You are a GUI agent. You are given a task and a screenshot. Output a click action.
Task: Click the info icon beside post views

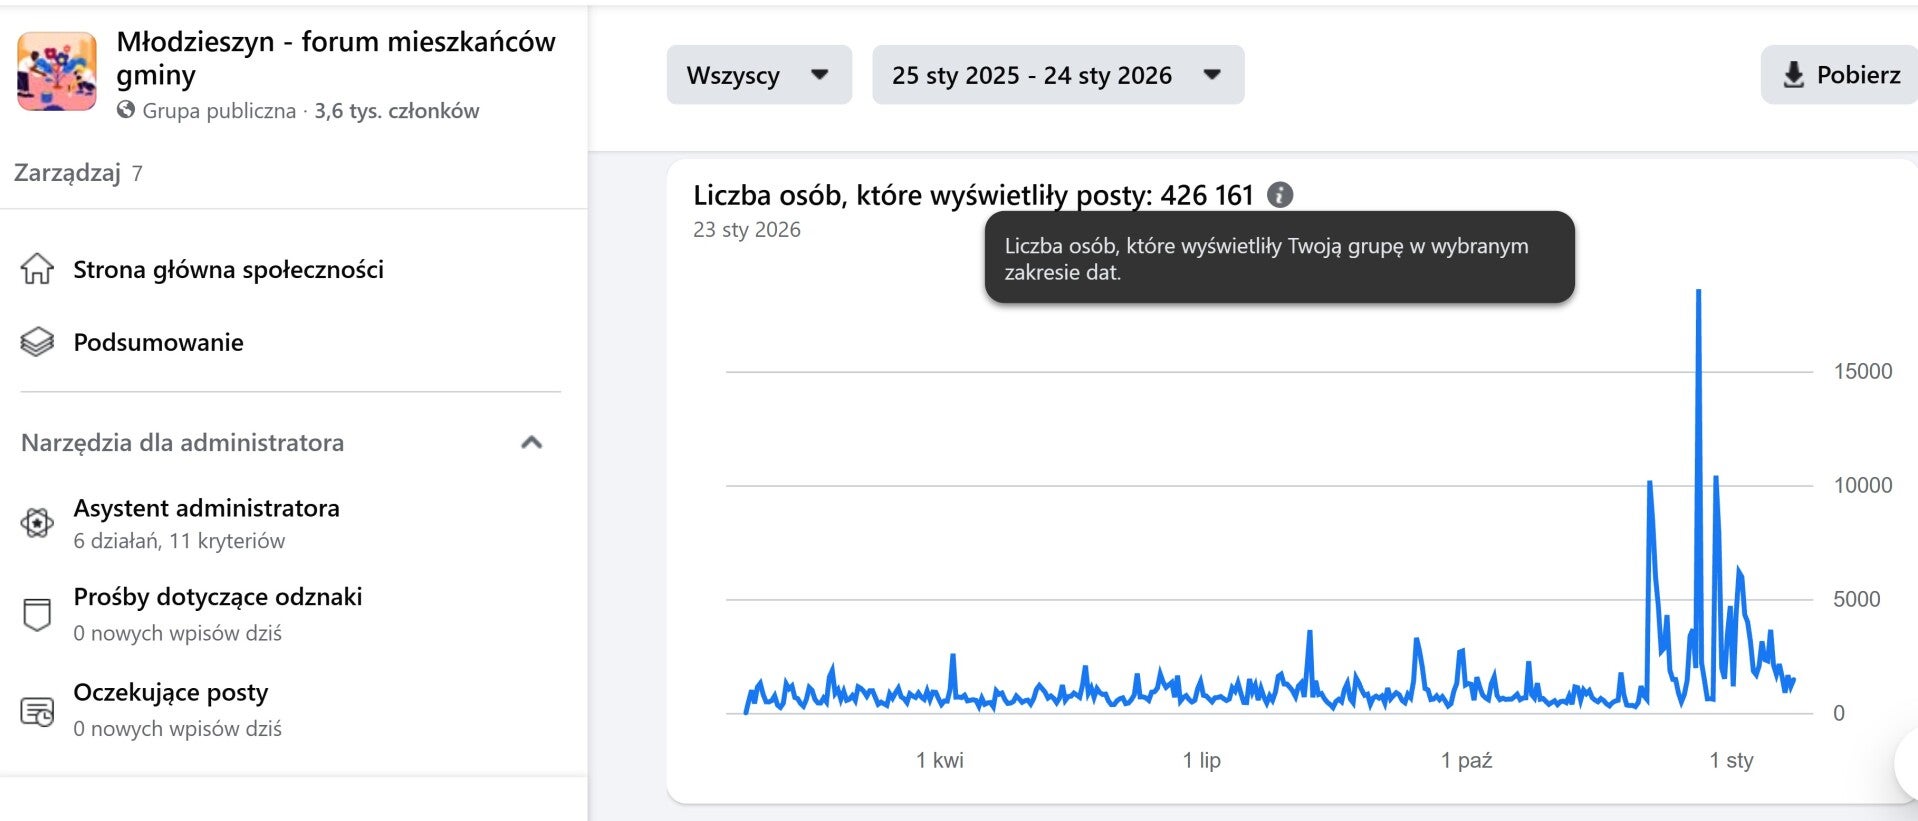(1280, 195)
